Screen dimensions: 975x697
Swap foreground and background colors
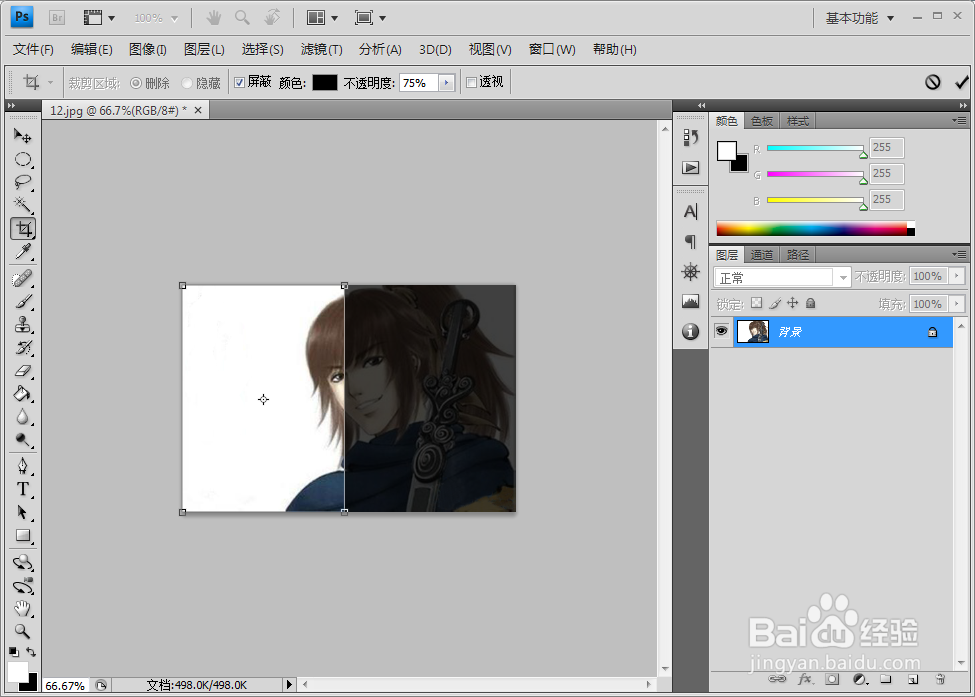pos(31,652)
